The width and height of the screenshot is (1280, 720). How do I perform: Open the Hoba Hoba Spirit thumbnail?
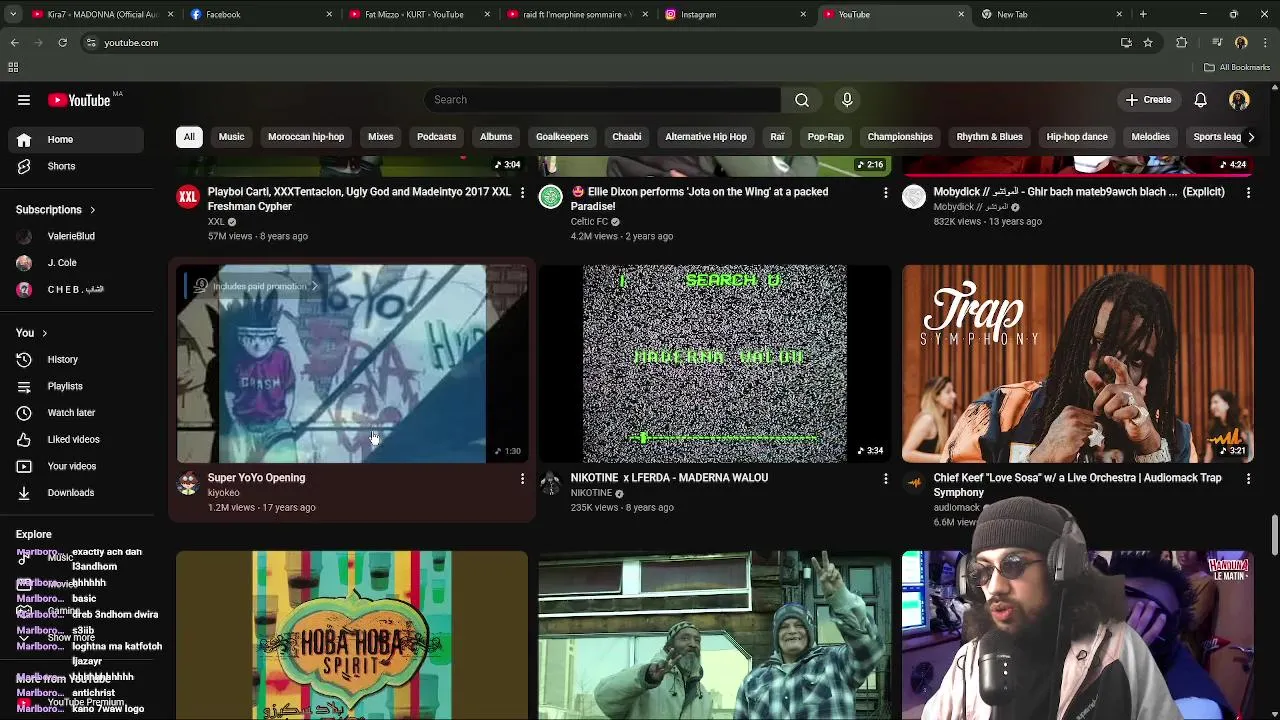[352, 635]
